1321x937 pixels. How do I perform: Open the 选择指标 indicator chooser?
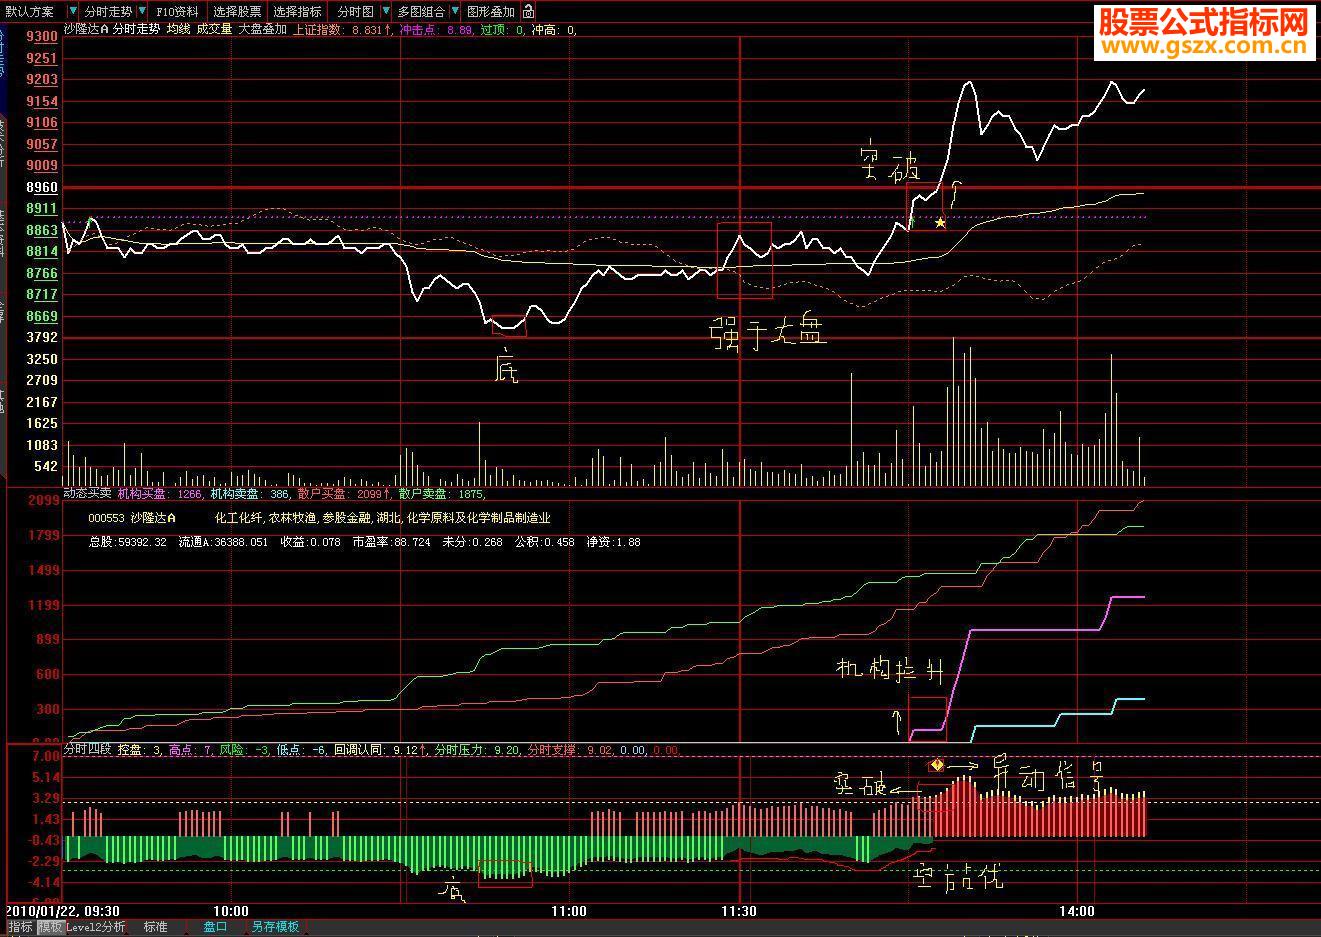point(298,12)
